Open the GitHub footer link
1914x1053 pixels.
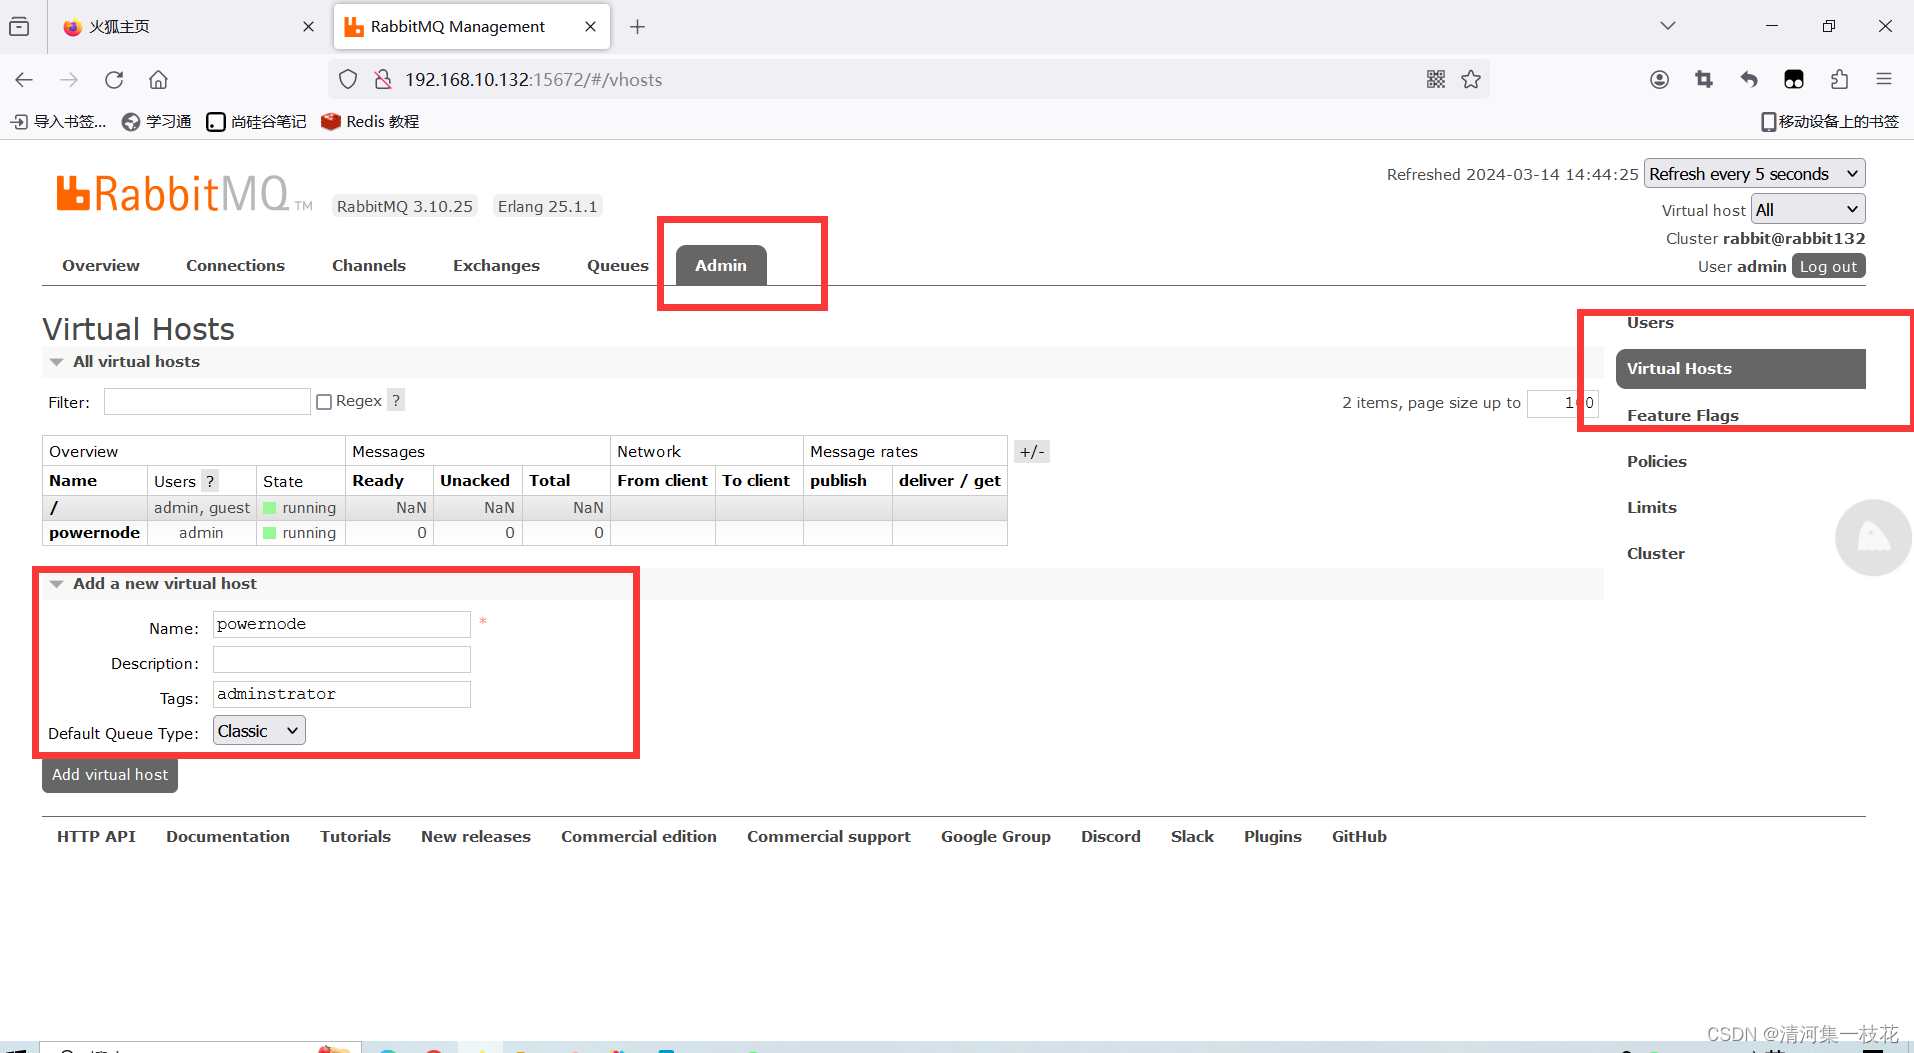[x=1359, y=837]
